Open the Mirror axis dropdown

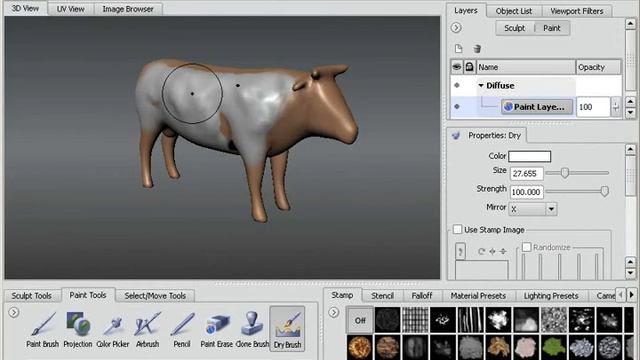click(551, 209)
